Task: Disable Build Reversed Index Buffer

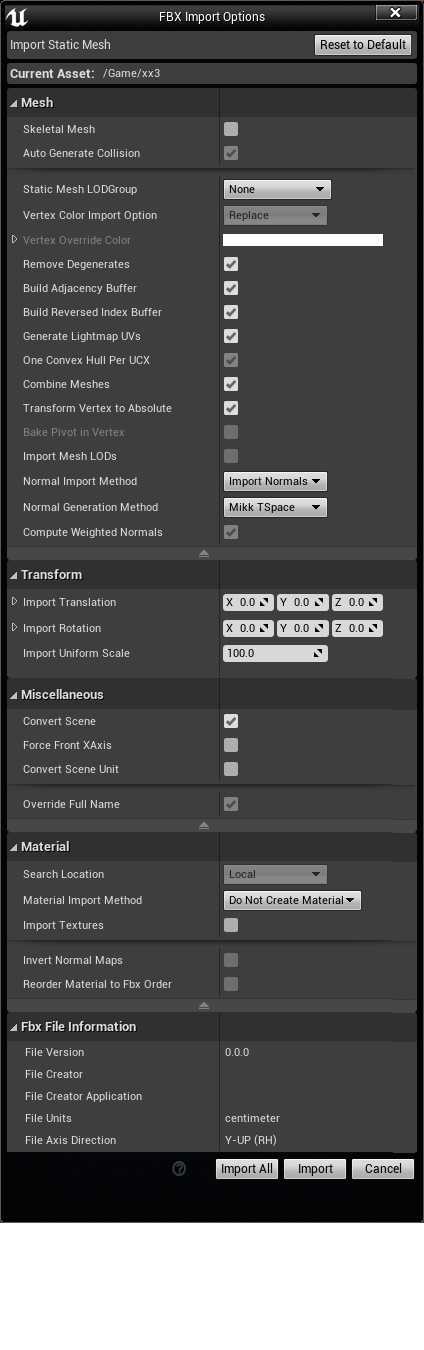Action: pos(231,312)
